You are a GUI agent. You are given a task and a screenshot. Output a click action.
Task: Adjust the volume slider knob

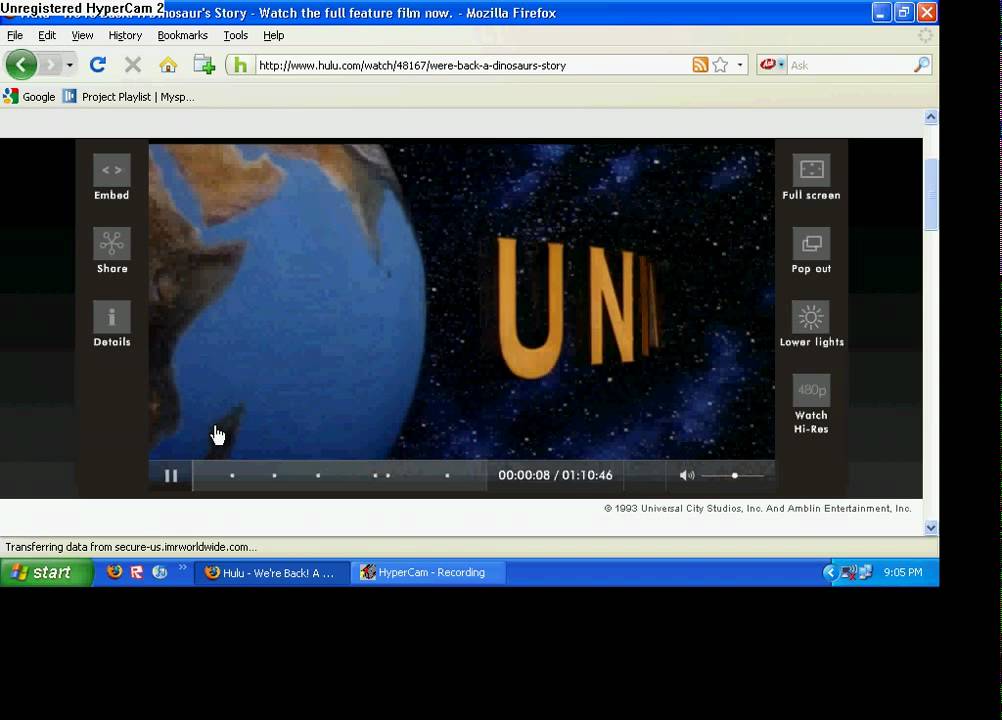tap(735, 475)
